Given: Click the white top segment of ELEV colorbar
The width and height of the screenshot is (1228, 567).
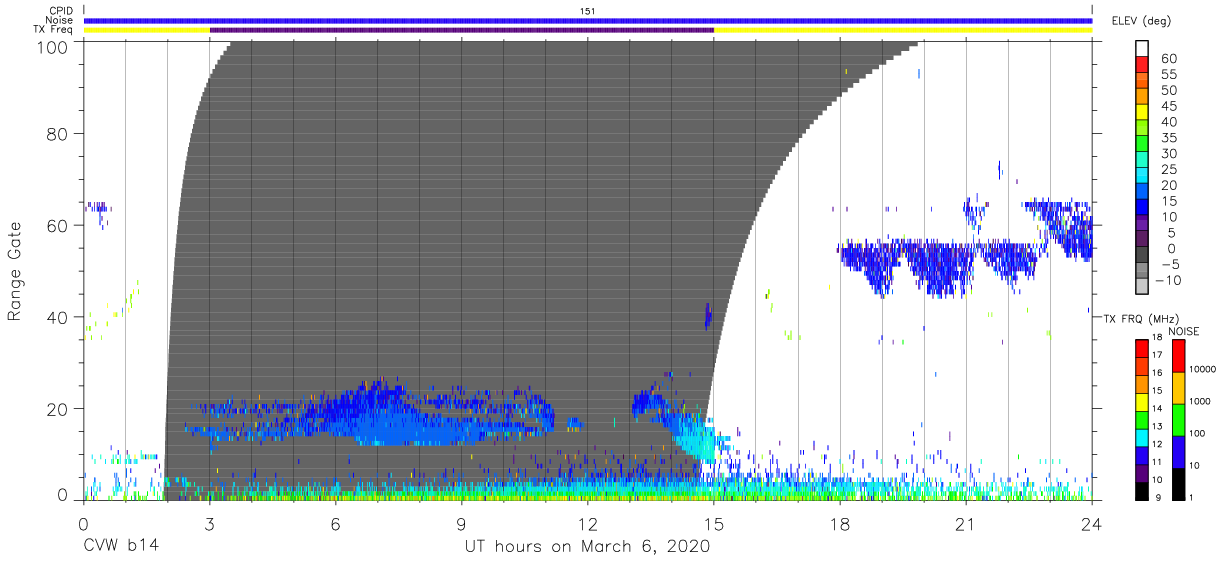Looking at the screenshot, I should tap(1143, 47).
